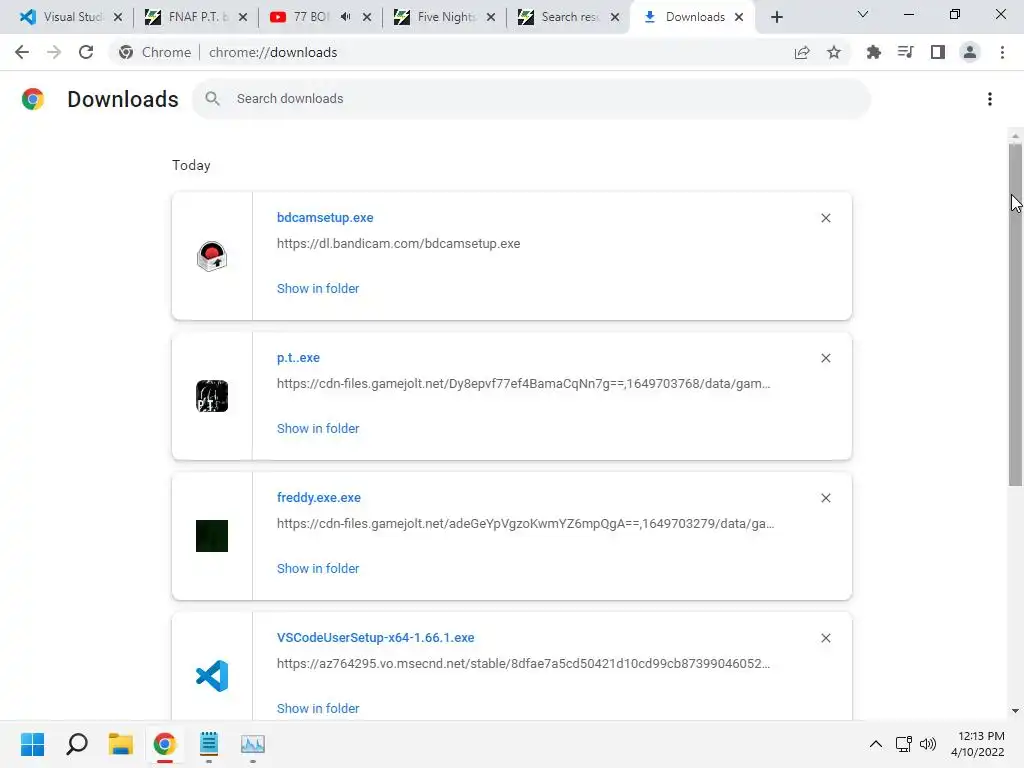The height and width of the screenshot is (768, 1024).
Task: Close the Visual Studio tab
Action: coord(118,17)
